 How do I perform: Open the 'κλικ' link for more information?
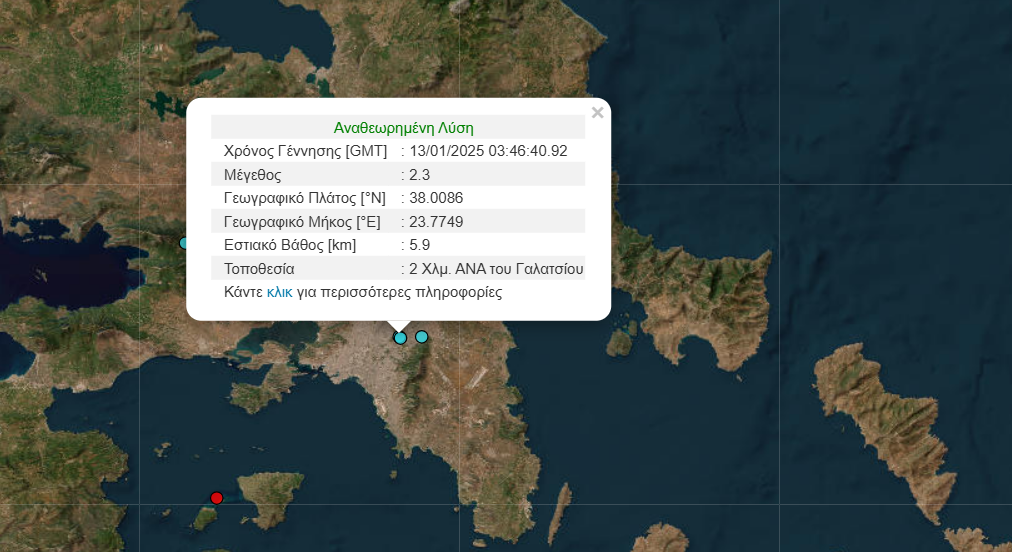point(279,292)
